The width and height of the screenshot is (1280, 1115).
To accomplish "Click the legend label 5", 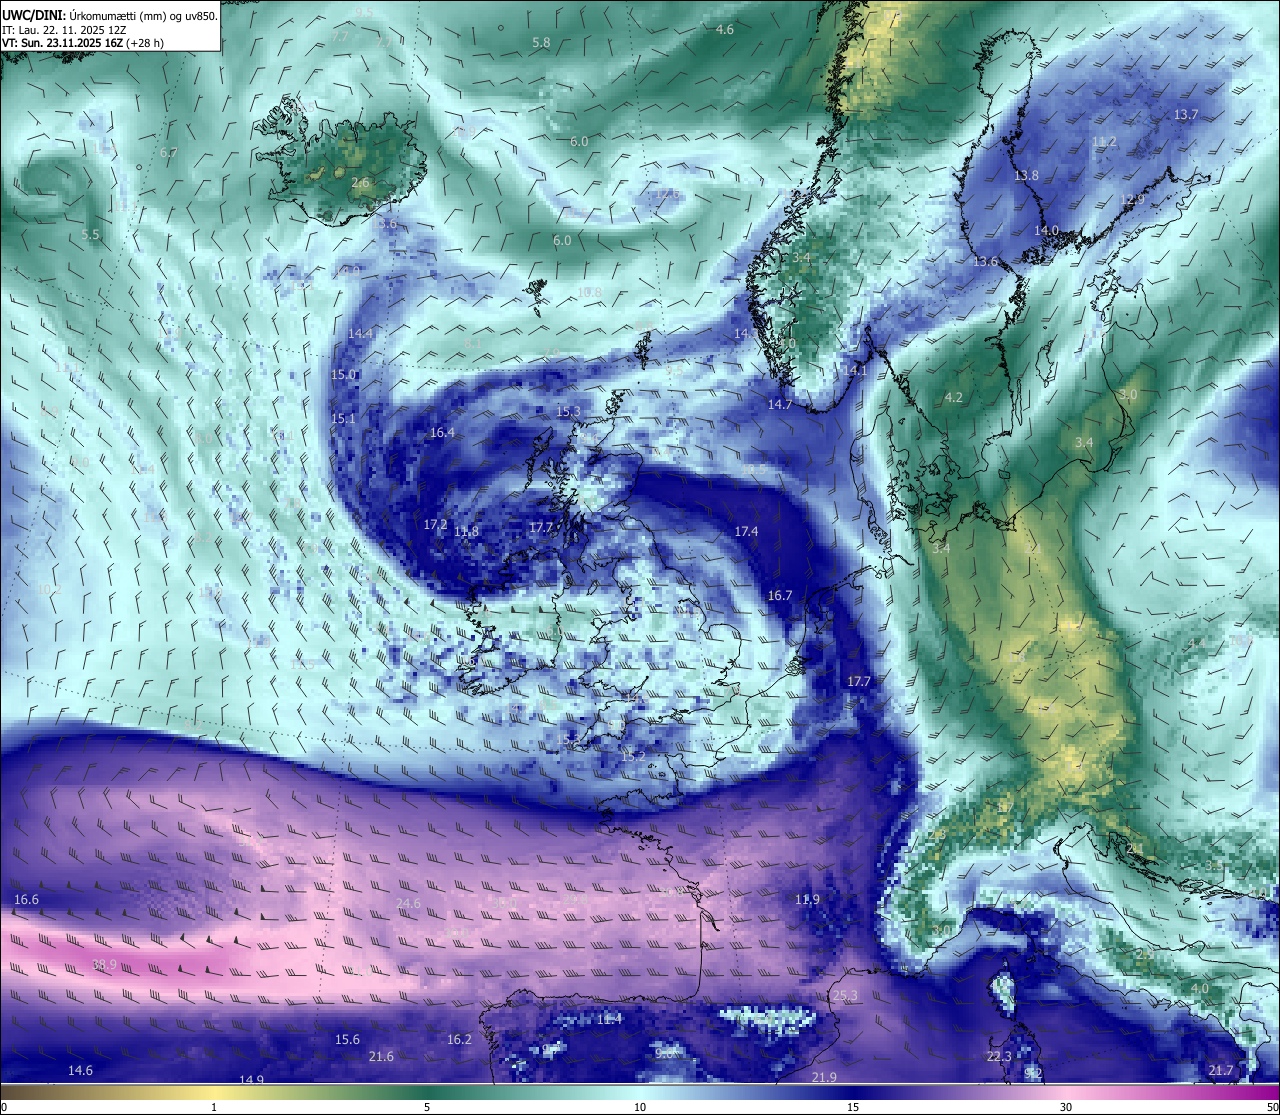I will pyautogui.click(x=427, y=1107).
